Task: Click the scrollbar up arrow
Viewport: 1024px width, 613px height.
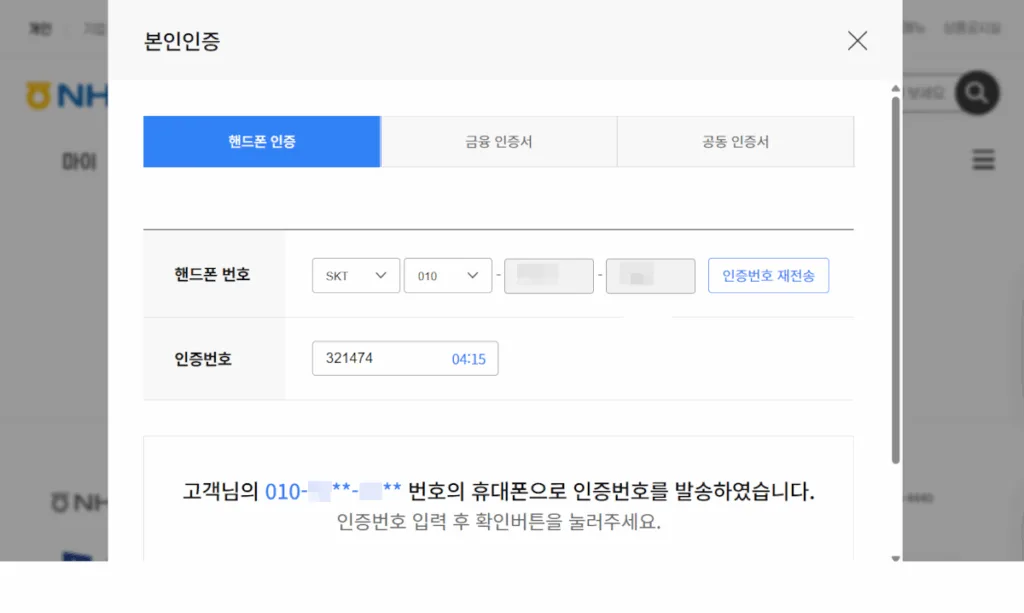Action: pyautogui.click(x=895, y=88)
